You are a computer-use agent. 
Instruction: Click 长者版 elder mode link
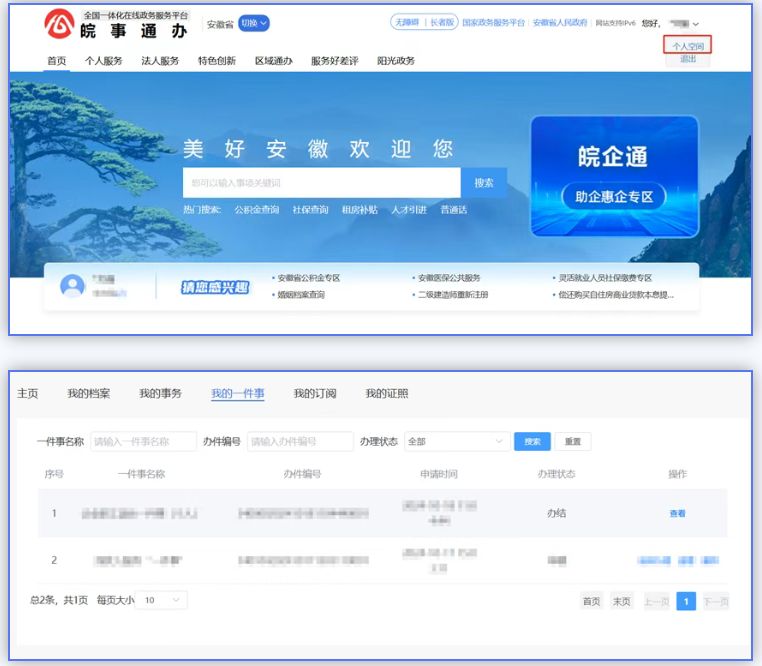pyautogui.click(x=442, y=22)
